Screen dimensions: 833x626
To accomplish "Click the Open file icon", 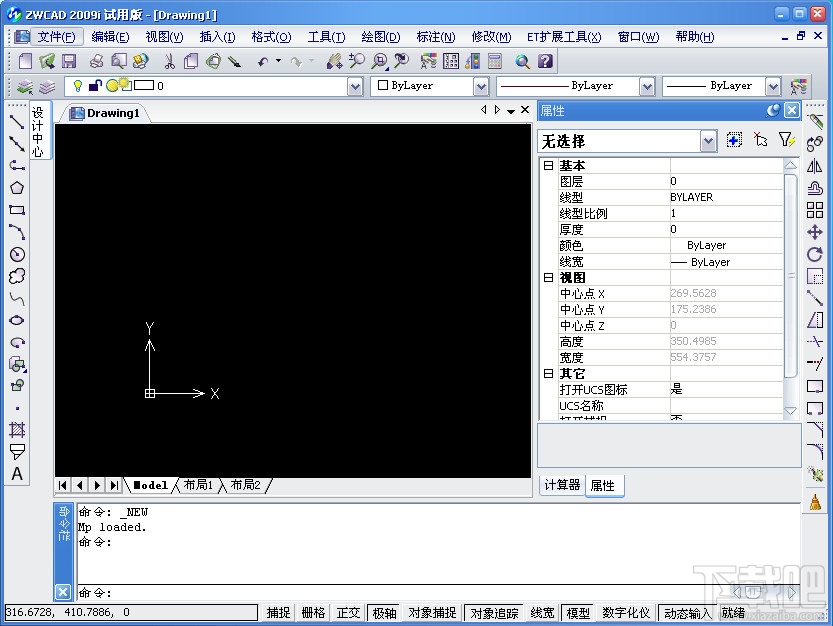I will (47, 61).
